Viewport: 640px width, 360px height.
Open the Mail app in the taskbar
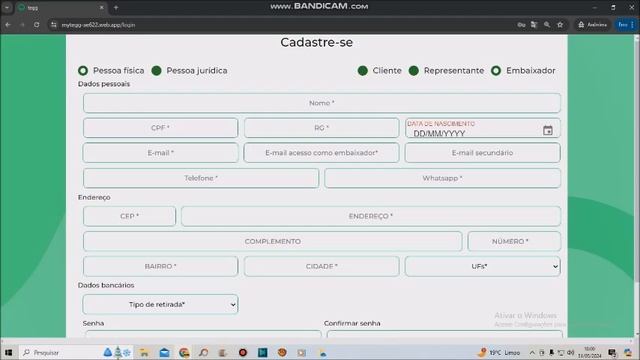(x=164, y=353)
